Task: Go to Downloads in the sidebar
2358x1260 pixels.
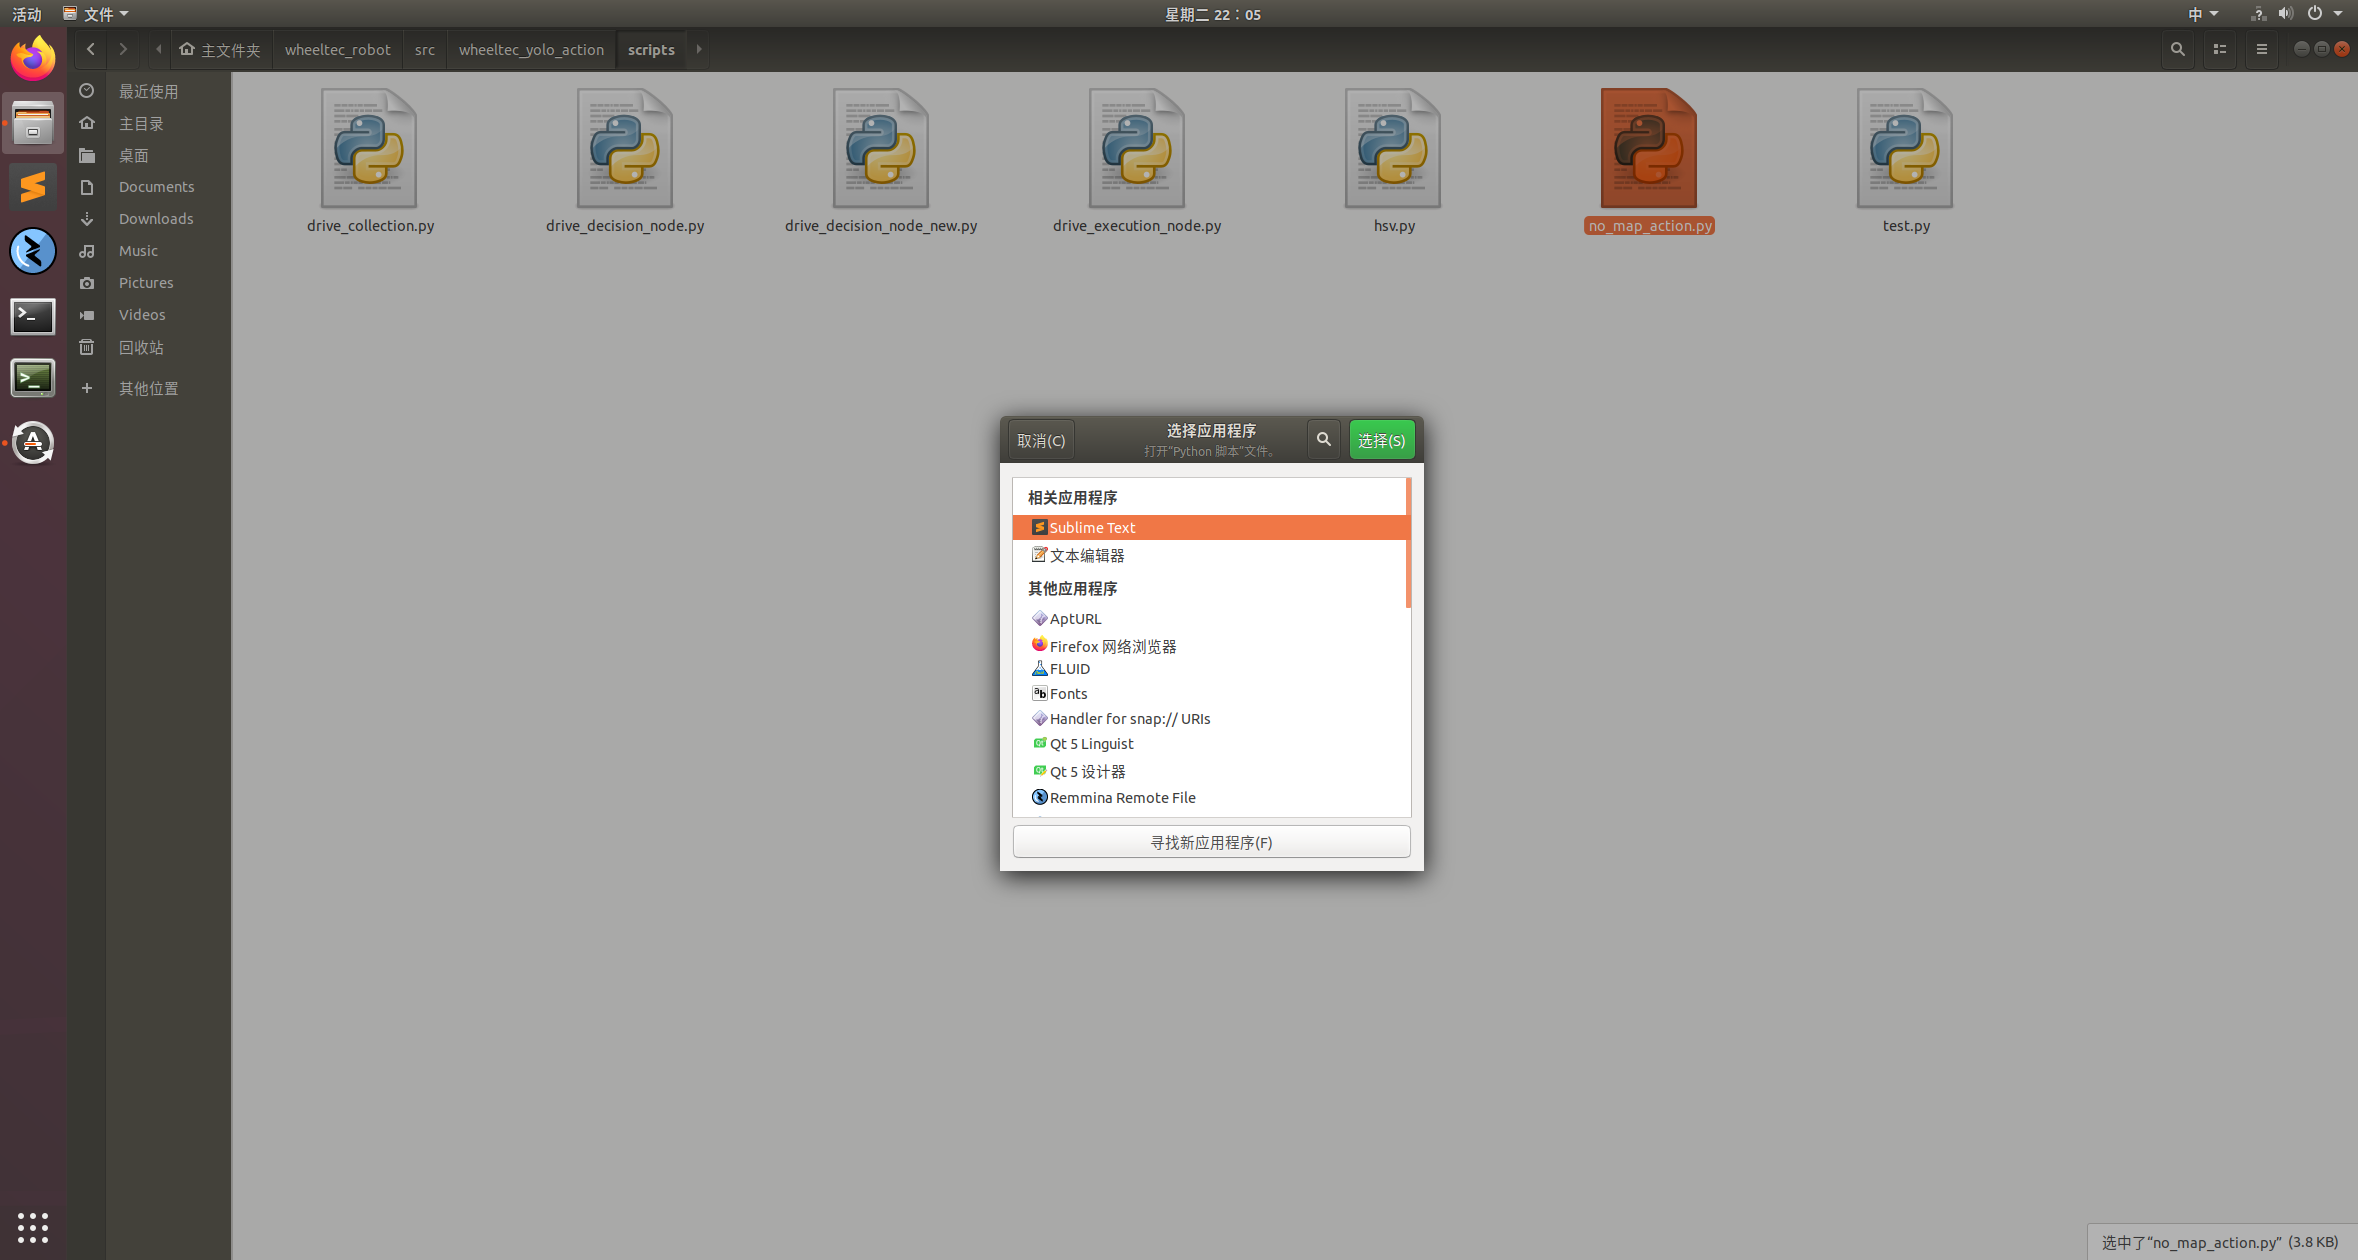Action: pos(156,219)
